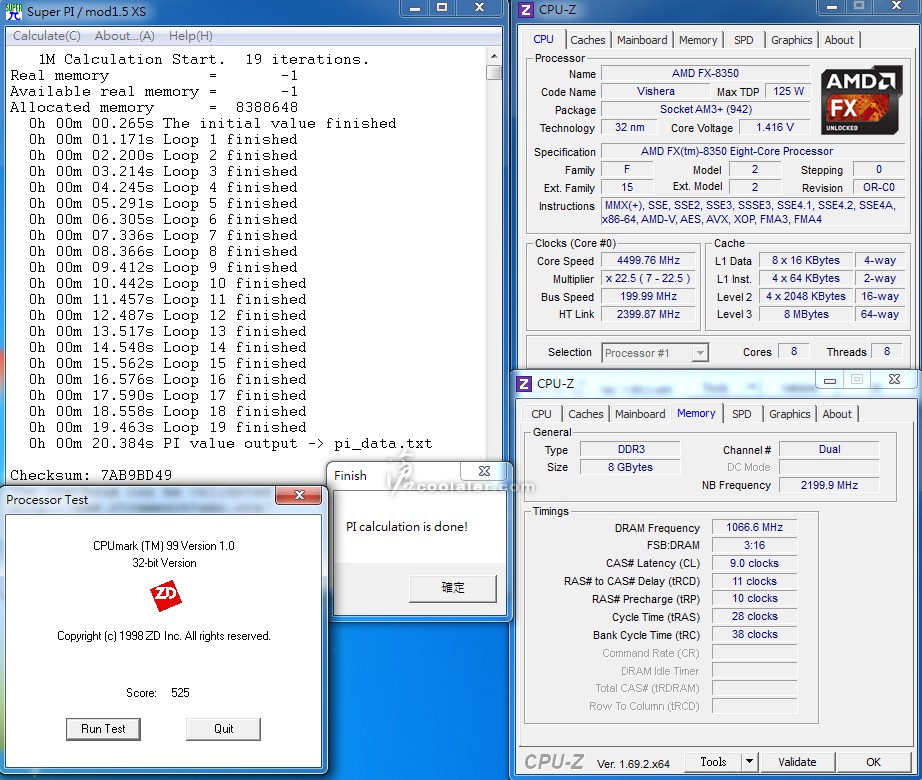Close the Finish dialog with its X button
This screenshot has height=780, width=922.
483,471
